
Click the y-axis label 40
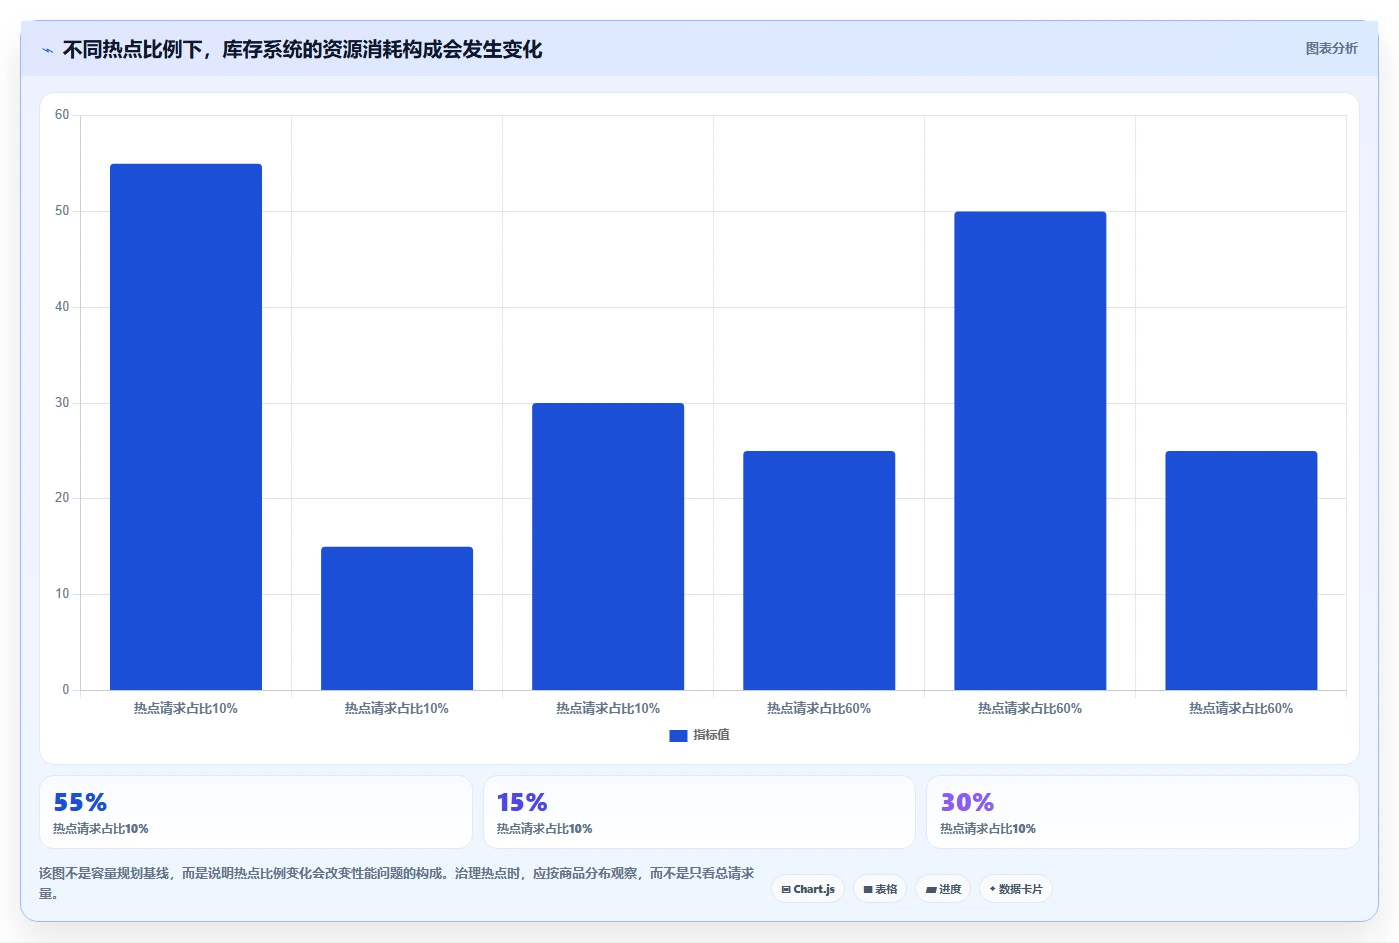62,307
